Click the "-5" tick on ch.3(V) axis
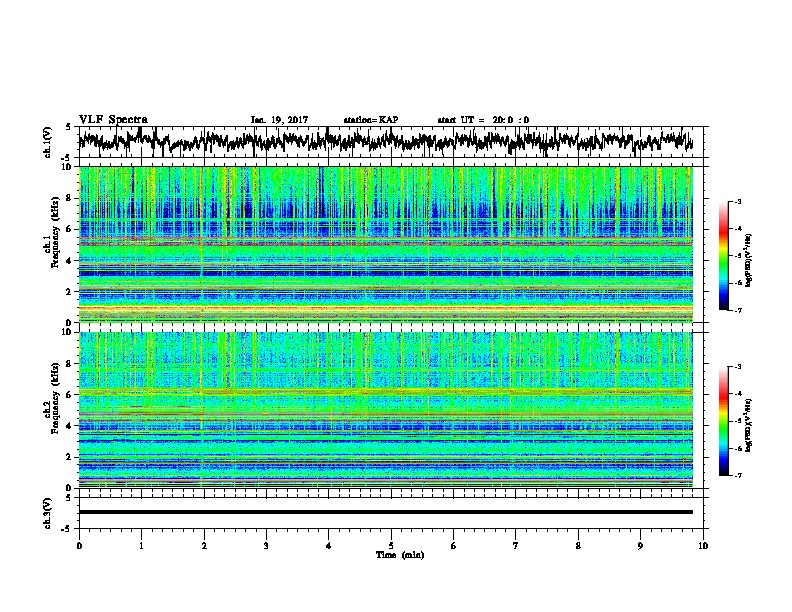792x612 pixels. [x=67, y=529]
